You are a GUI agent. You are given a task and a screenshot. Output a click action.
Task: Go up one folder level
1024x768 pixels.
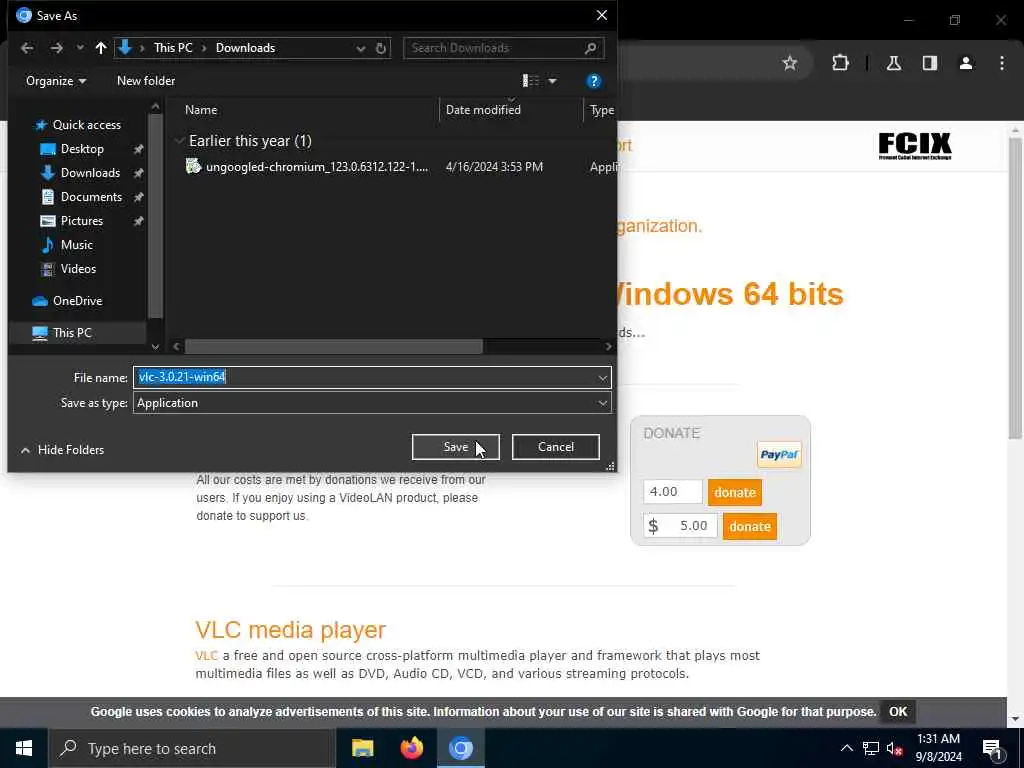pos(101,48)
